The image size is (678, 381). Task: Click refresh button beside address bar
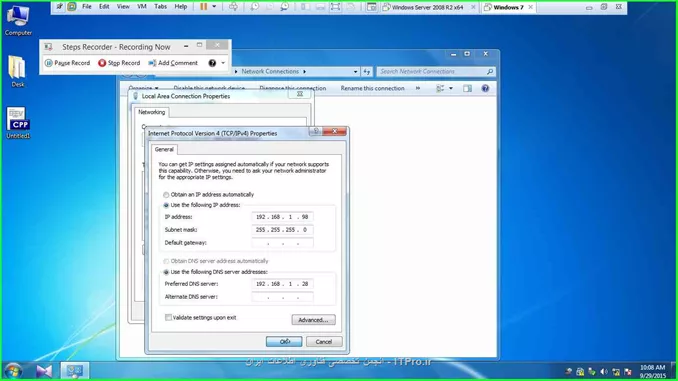[x=367, y=71]
